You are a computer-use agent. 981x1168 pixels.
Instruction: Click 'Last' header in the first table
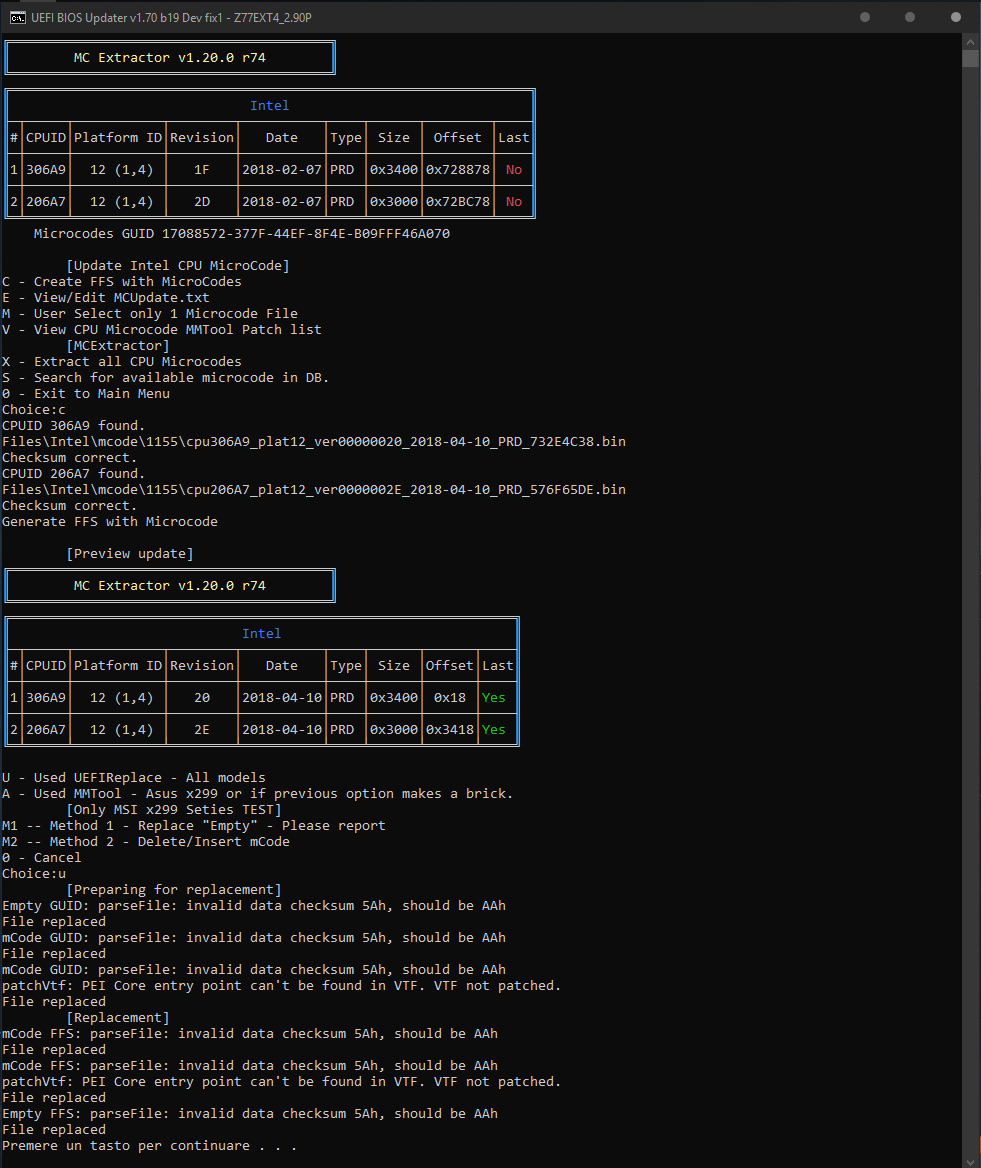[514, 138]
